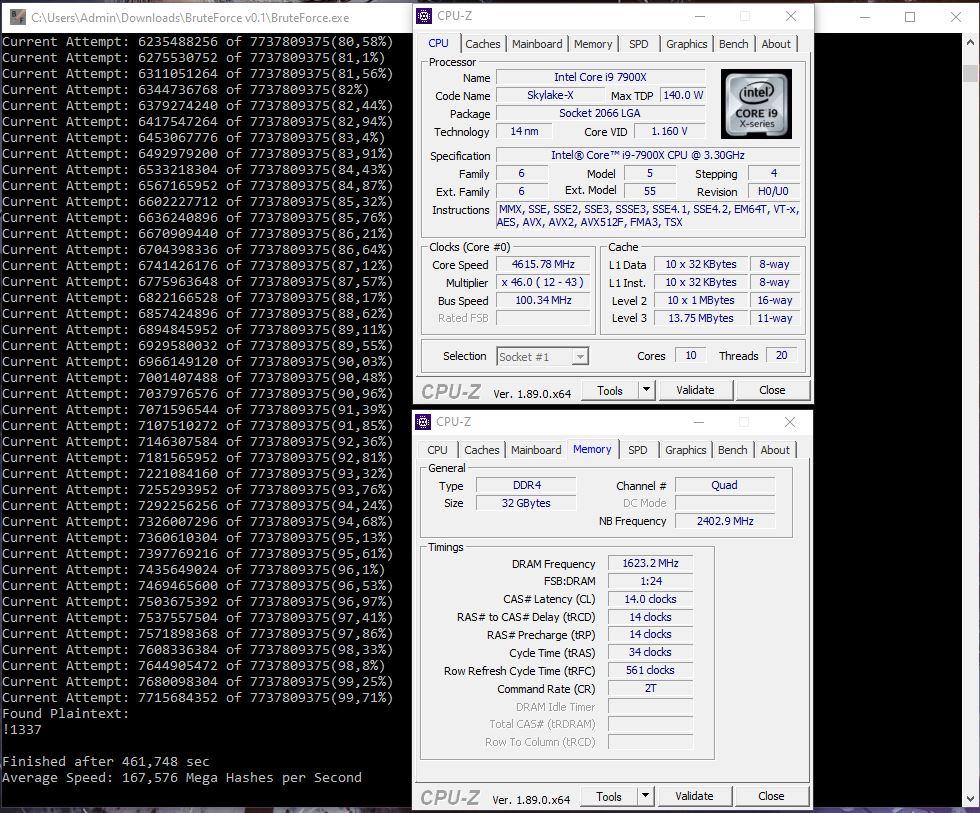Viewport: 980px width, 813px height.
Task: Click the Finished after 461,748 sec line
Action: click(106, 762)
